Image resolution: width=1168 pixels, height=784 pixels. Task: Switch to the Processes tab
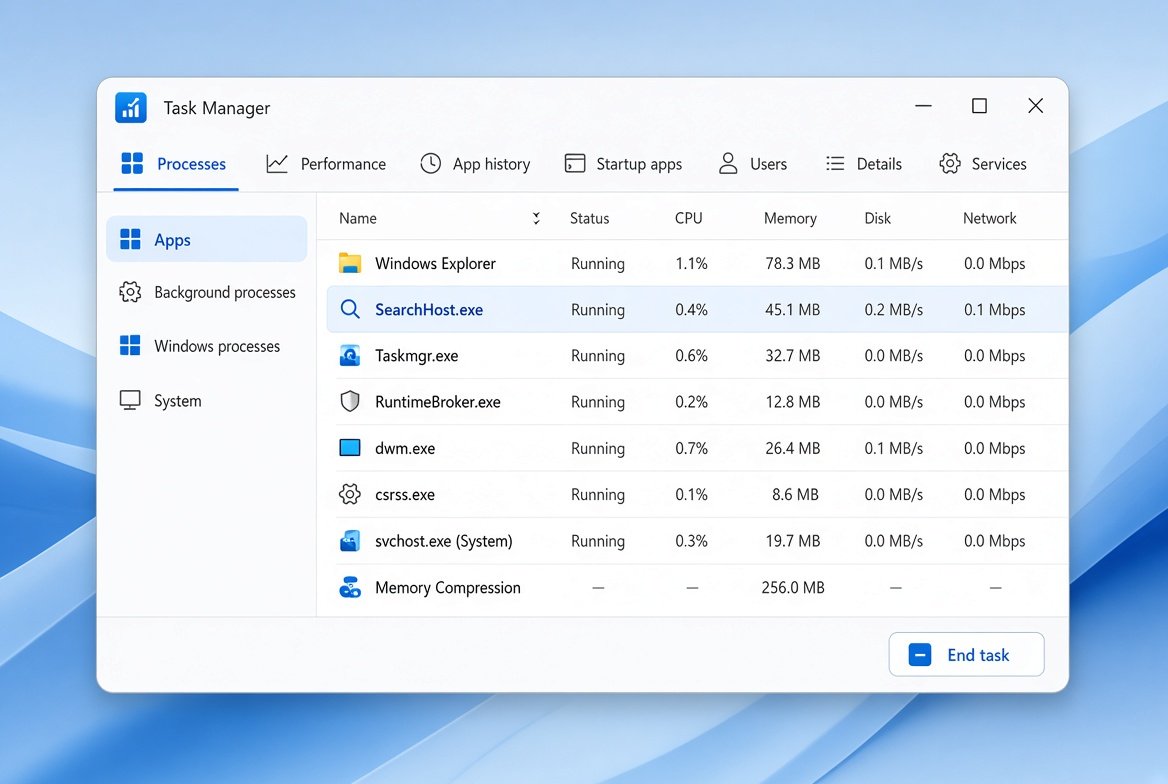click(x=176, y=164)
